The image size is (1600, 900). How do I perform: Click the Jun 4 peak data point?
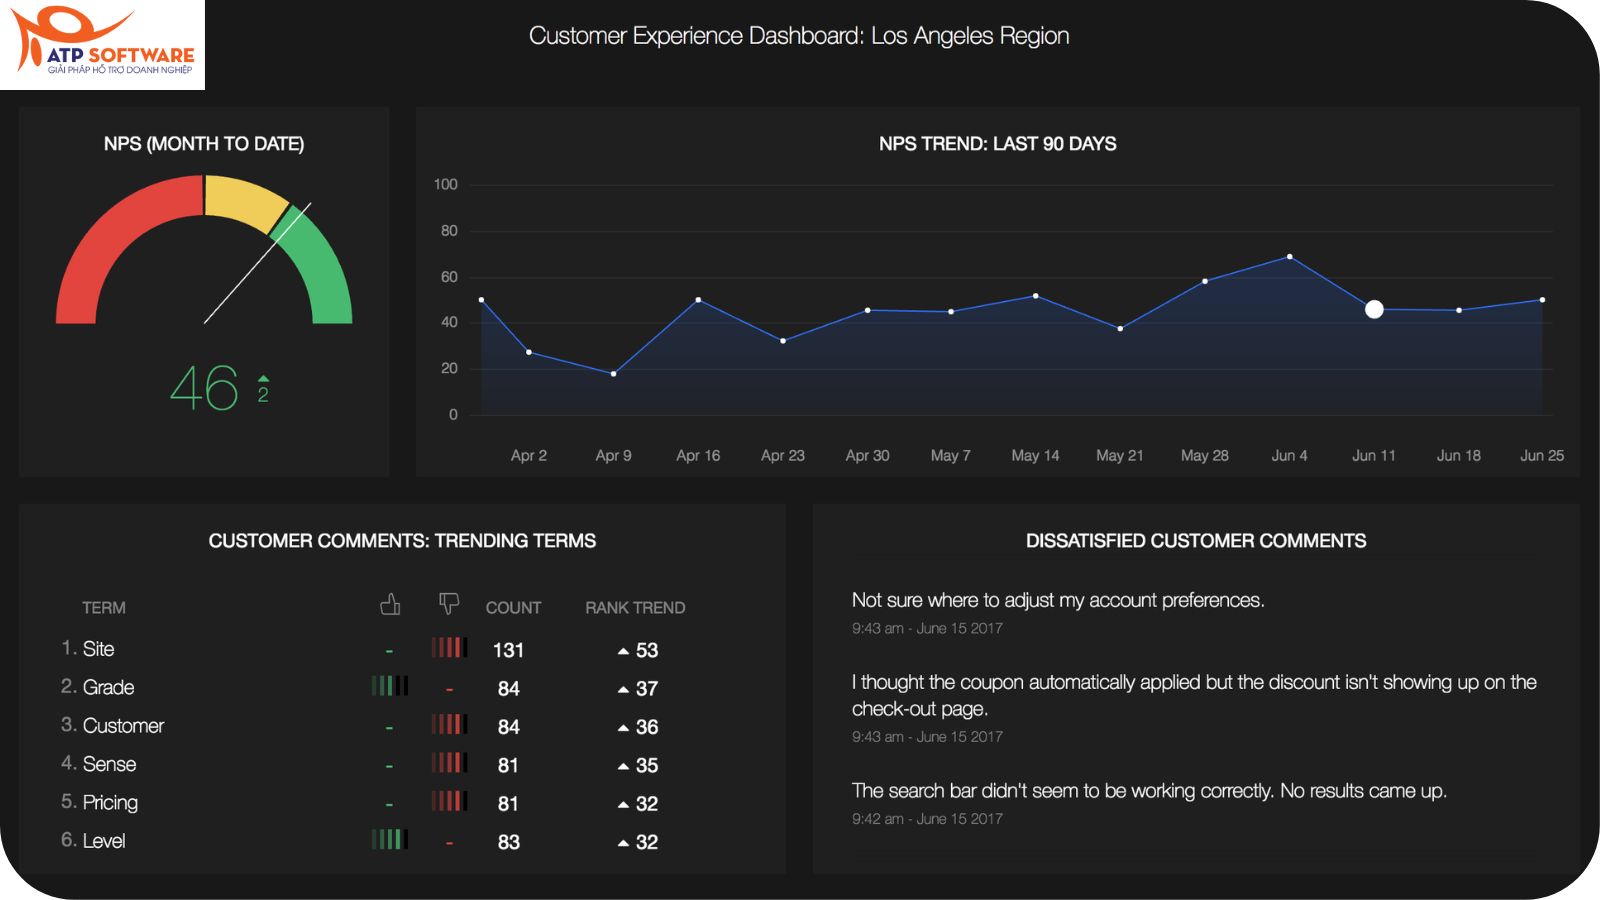[1289, 257]
